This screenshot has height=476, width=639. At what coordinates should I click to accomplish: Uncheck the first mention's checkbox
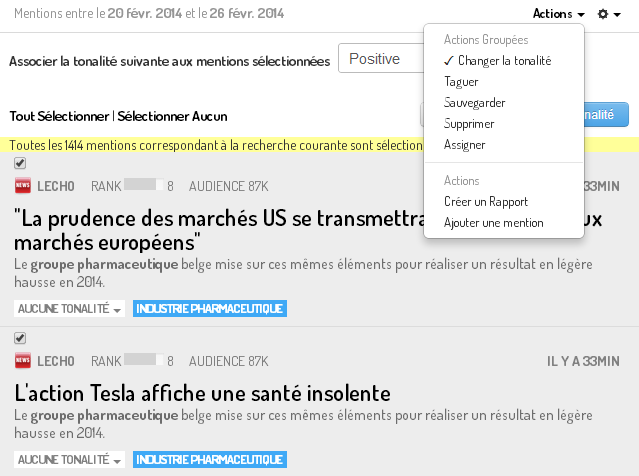point(20,163)
